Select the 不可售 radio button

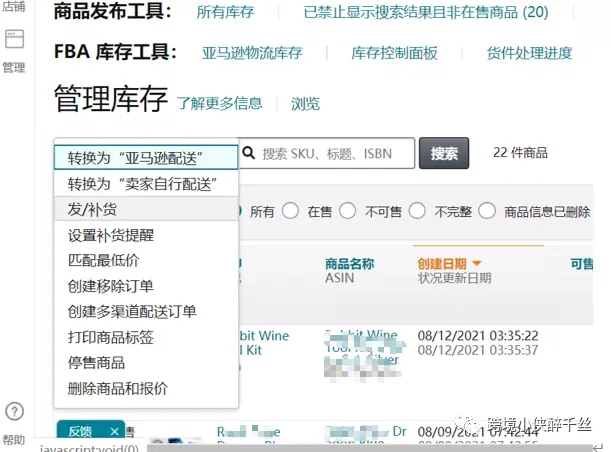347,211
